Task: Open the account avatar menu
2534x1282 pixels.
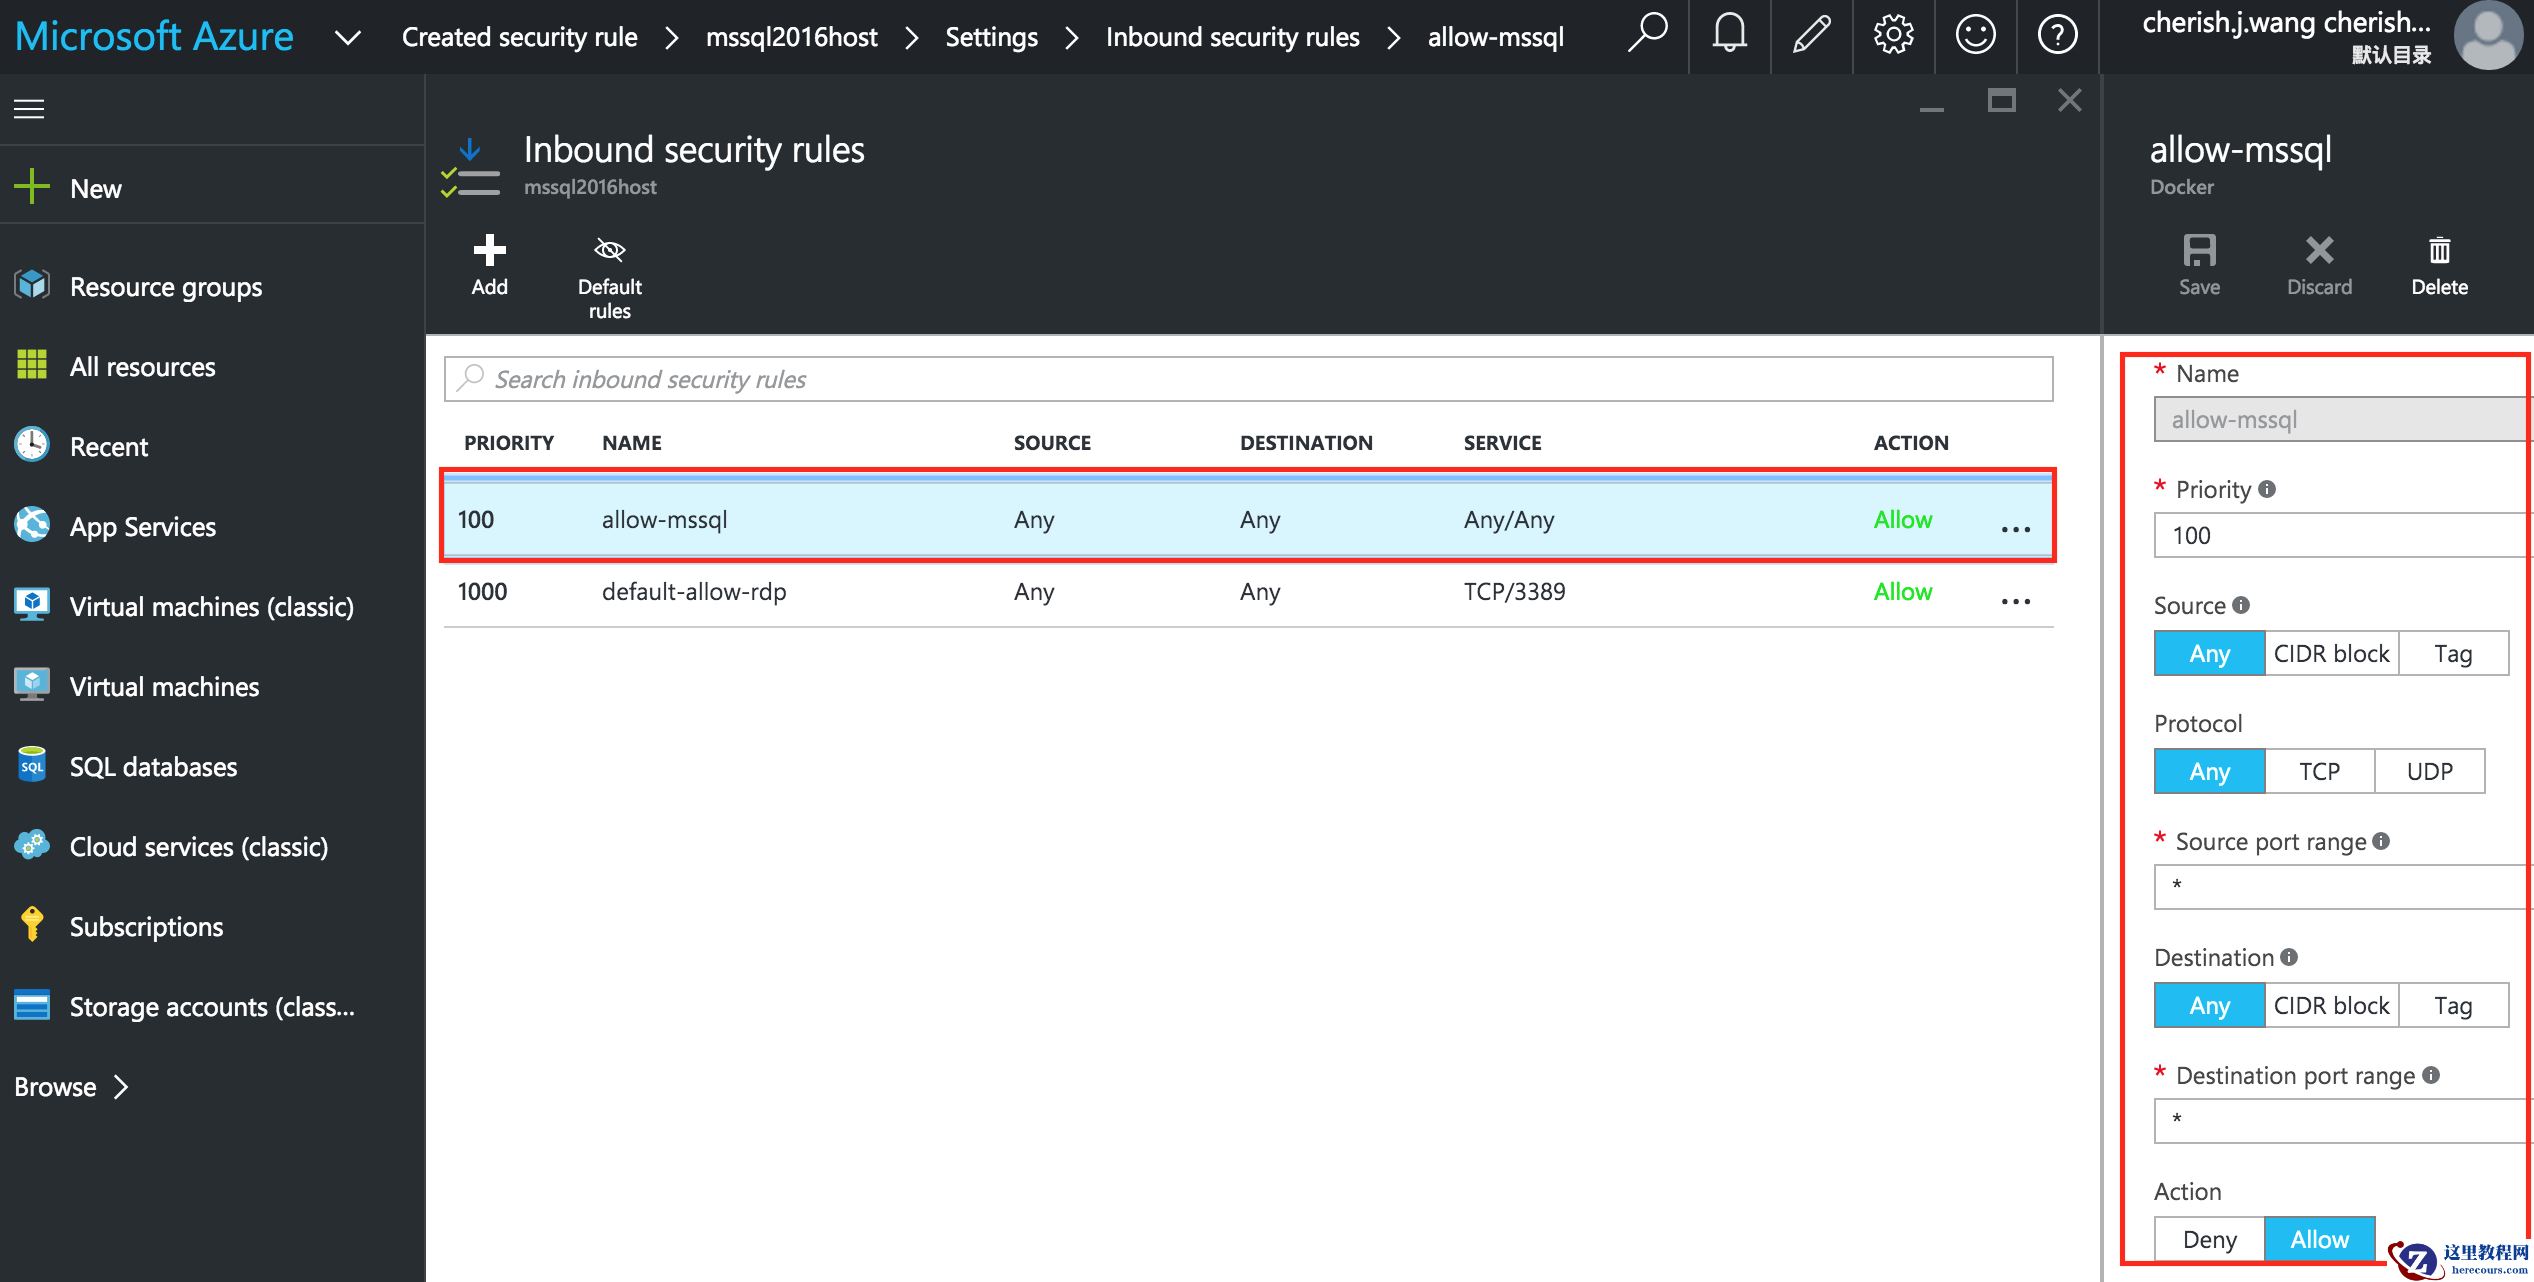Action: tap(2488, 36)
